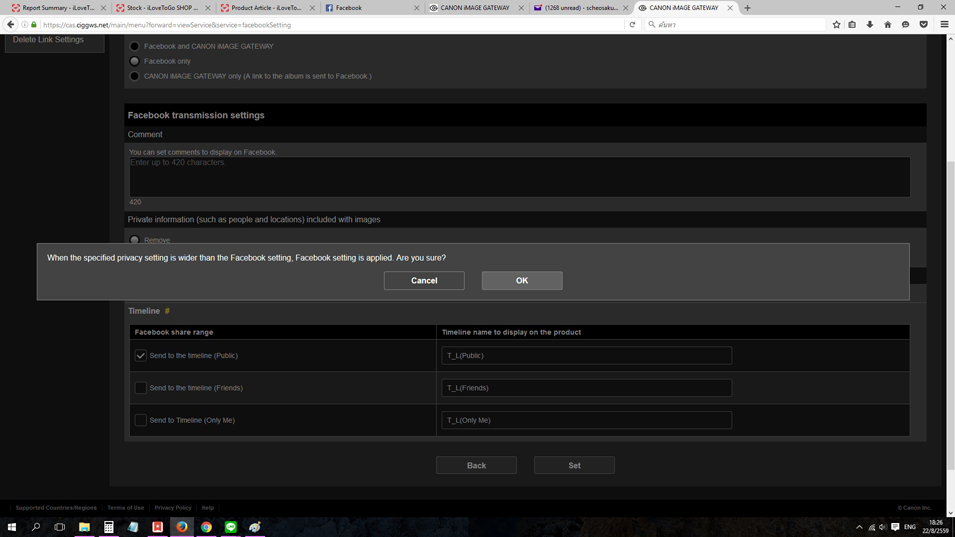Cancel the privacy setting dialog
Image resolution: width=955 pixels, height=537 pixels.
click(x=424, y=281)
